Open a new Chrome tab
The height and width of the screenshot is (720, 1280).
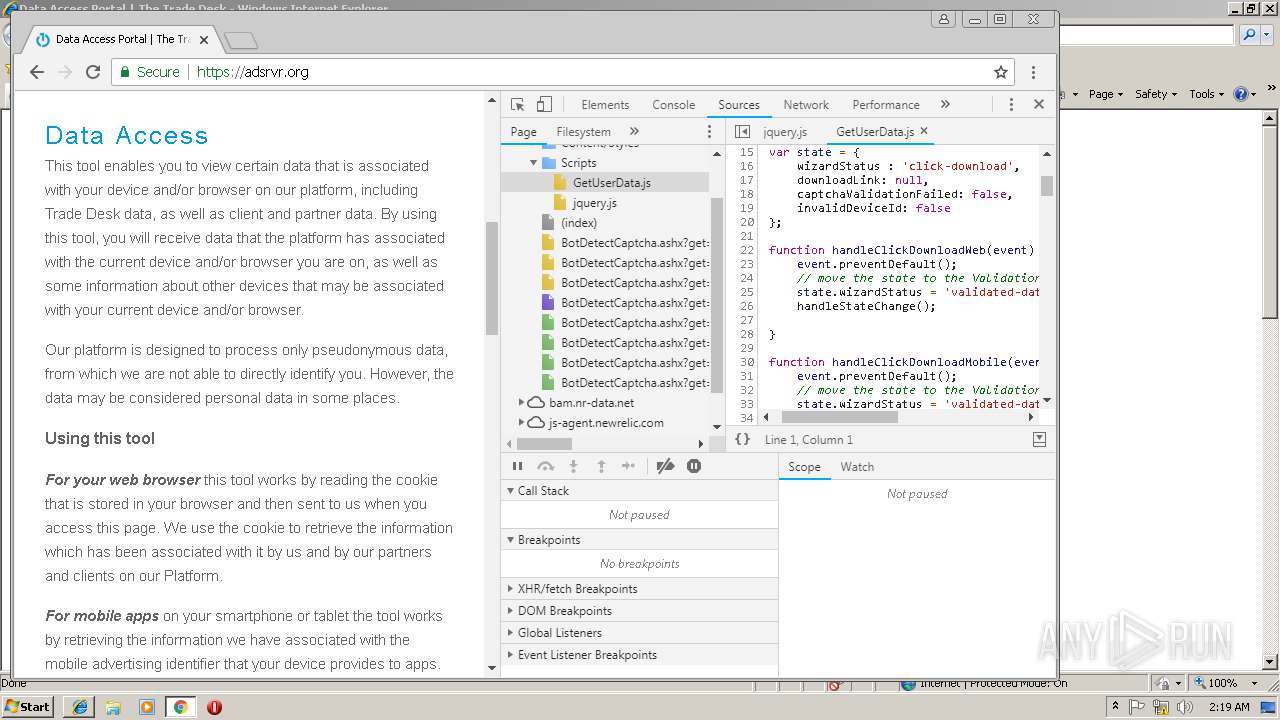click(241, 41)
